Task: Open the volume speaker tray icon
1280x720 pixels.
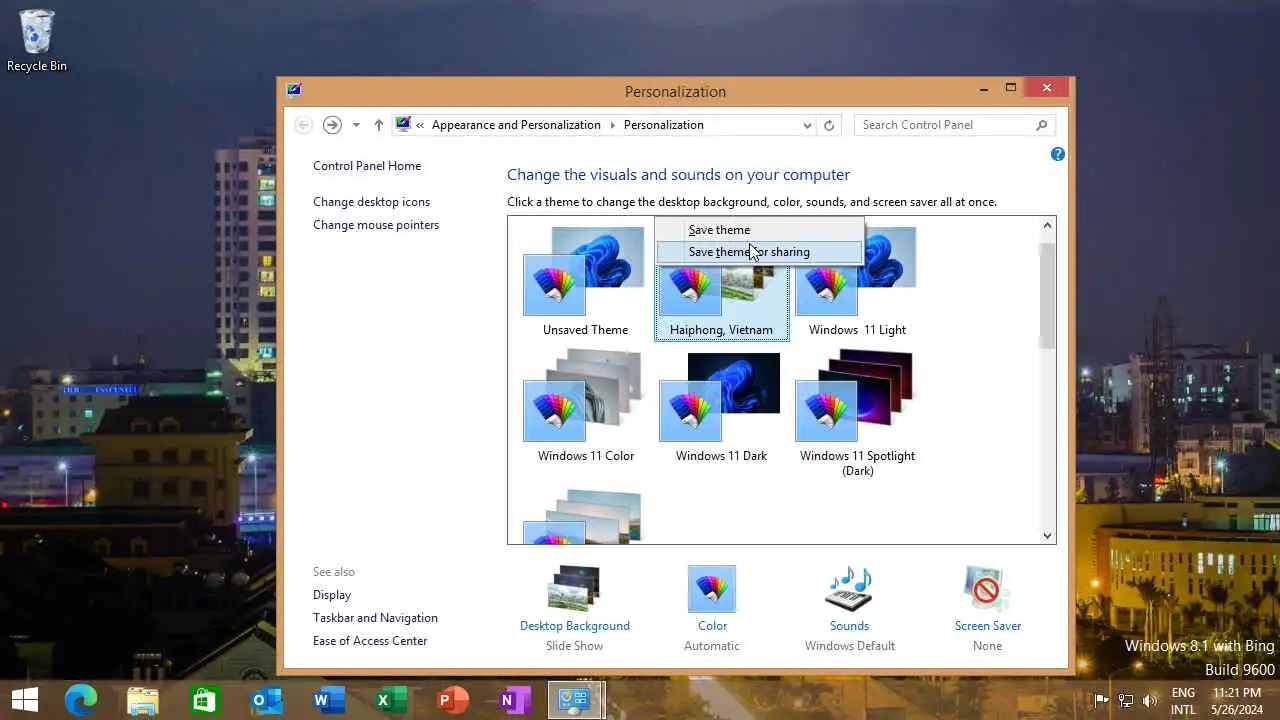Action: pyautogui.click(x=1150, y=700)
